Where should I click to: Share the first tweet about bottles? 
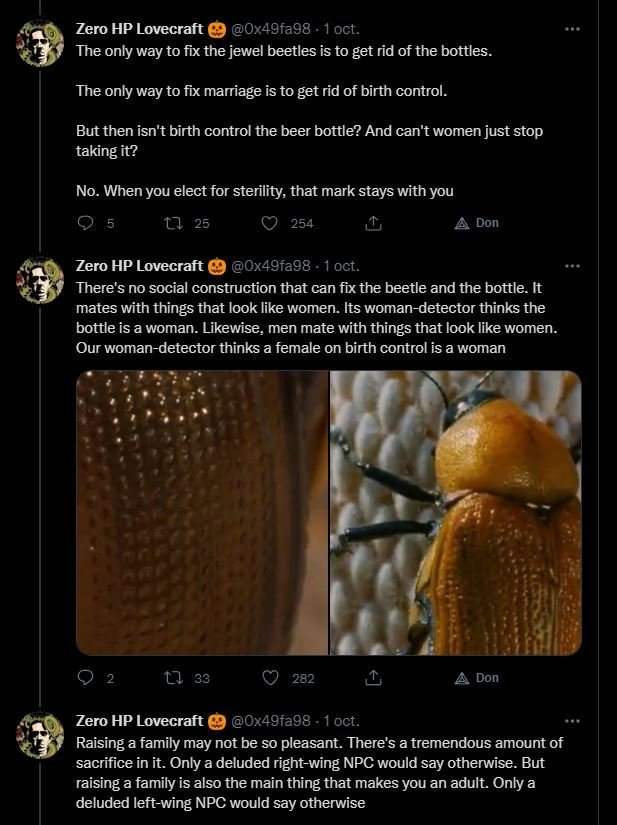tap(373, 223)
